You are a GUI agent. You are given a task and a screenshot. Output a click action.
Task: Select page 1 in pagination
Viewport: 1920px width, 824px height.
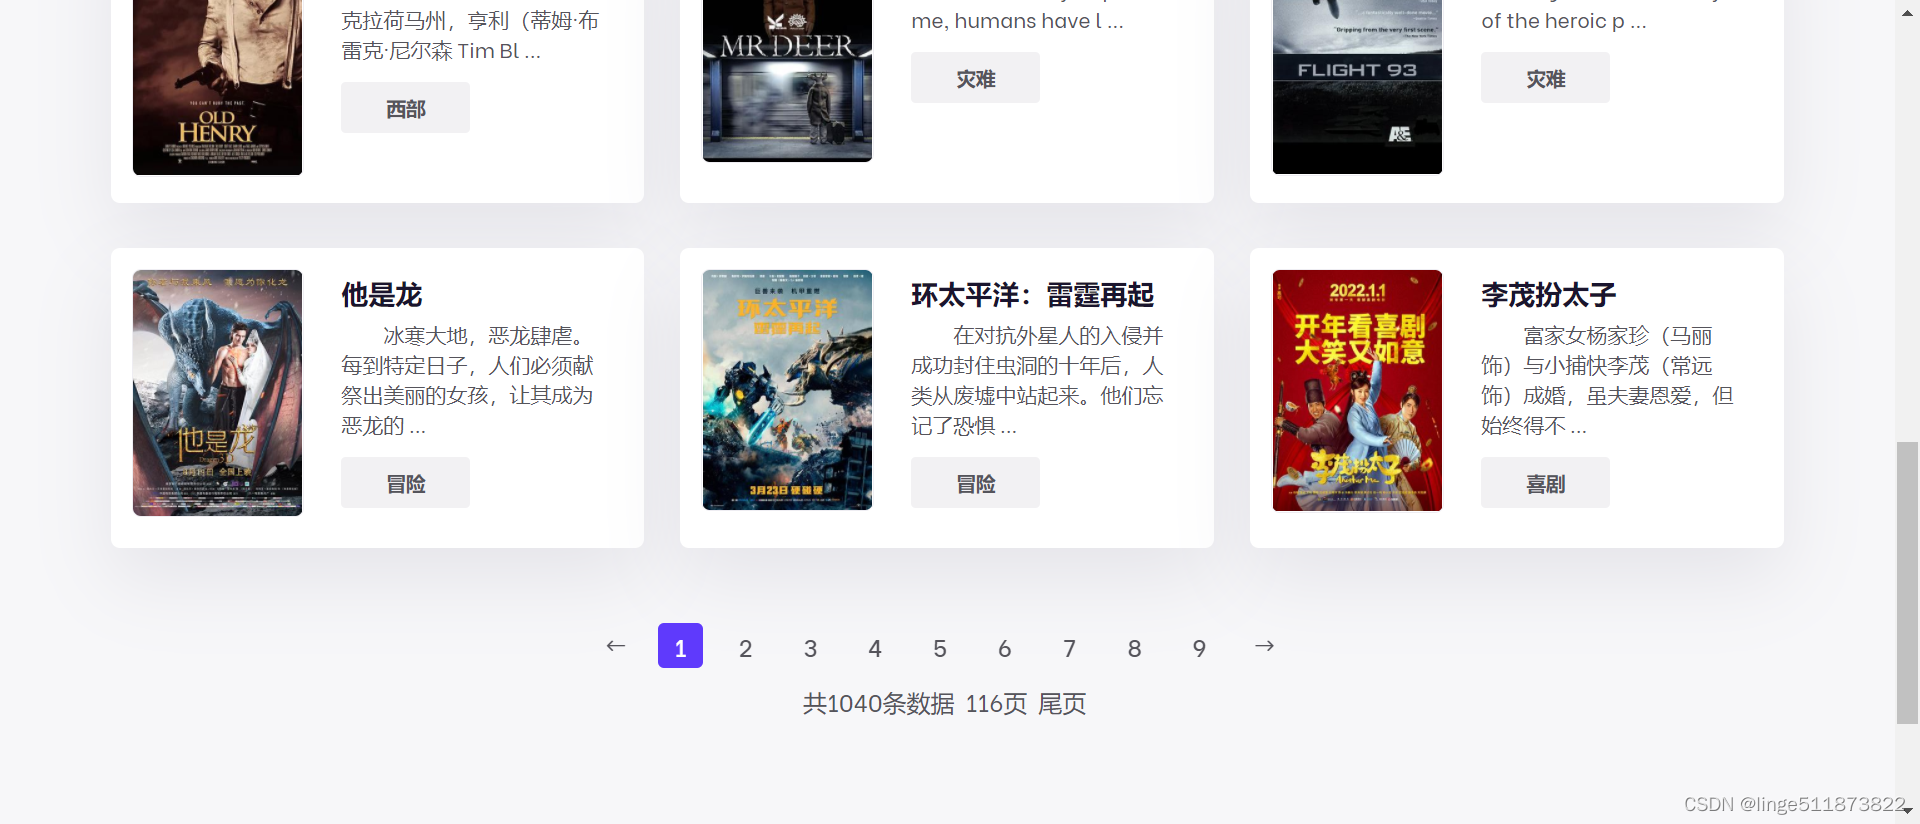[680, 646]
